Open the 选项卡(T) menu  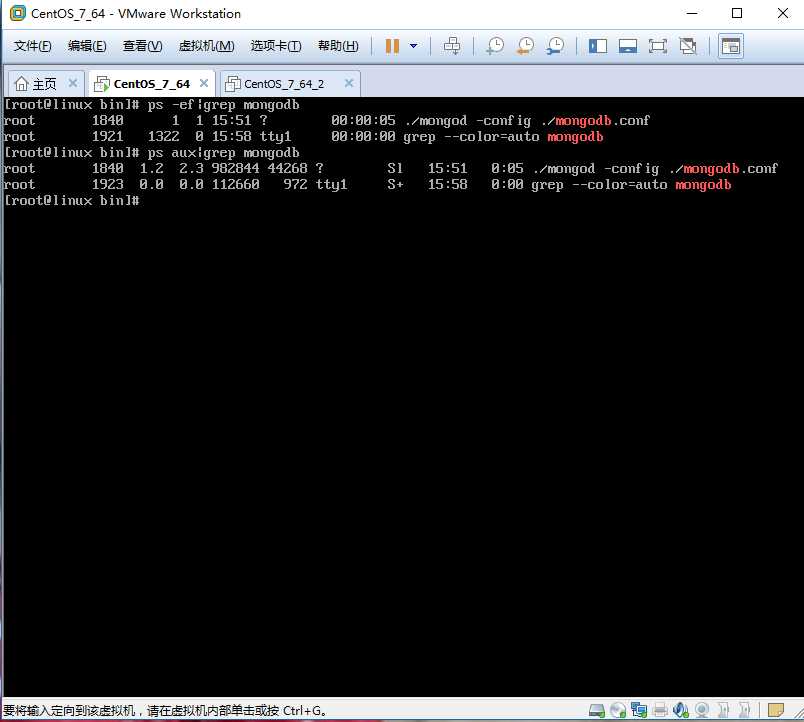(x=276, y=46)
